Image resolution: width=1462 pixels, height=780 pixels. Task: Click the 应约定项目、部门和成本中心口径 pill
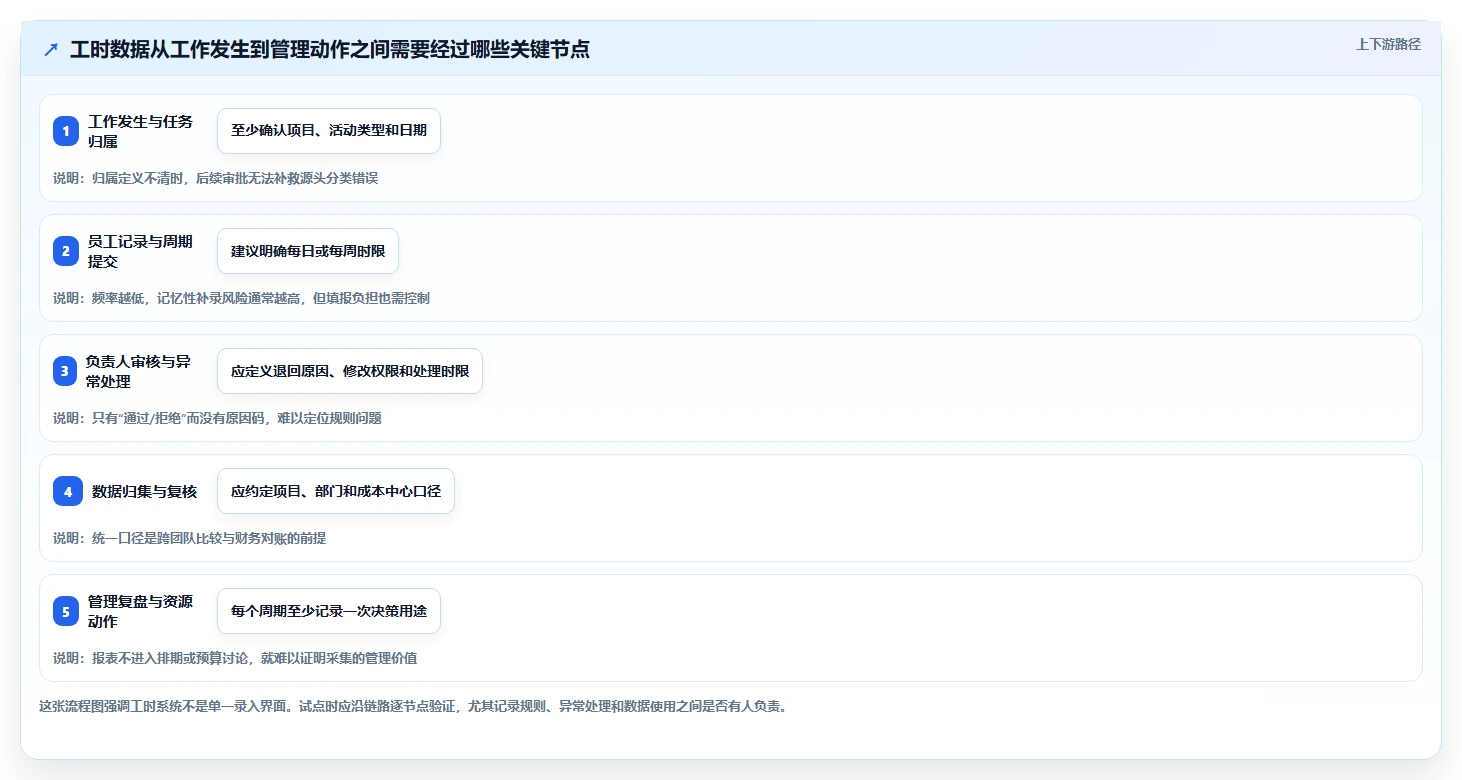pyautogui.click(x=336, y=491)
